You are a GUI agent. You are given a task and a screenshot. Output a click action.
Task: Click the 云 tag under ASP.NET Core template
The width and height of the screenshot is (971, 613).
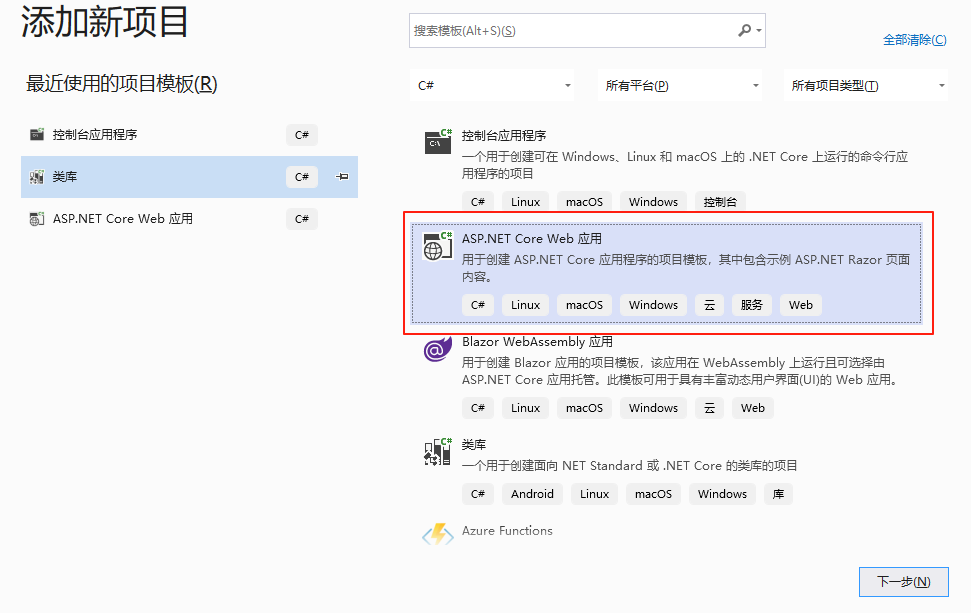pyautogui.click(x=709, y=305)
